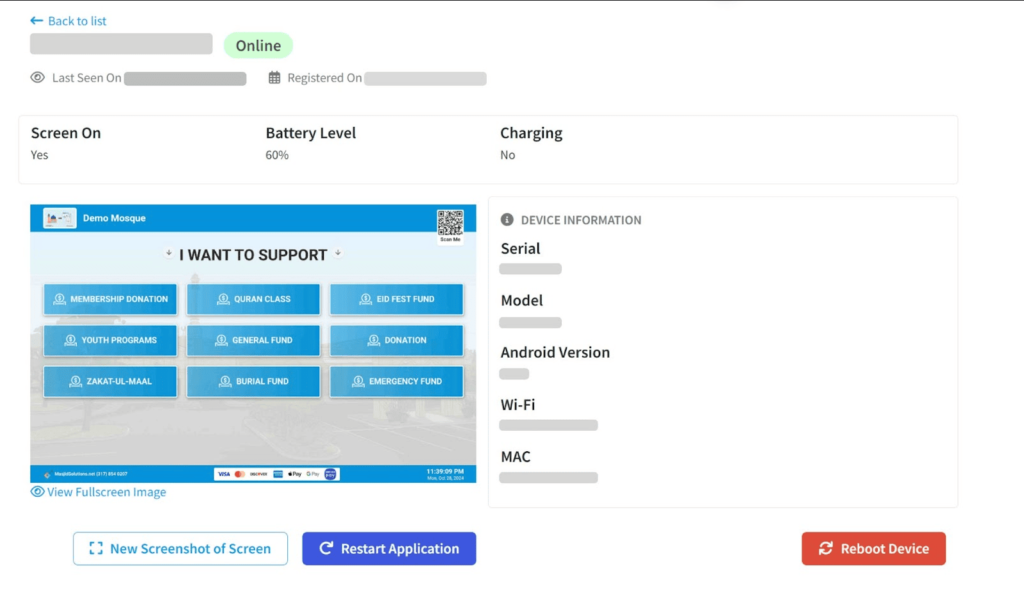Choose the Donation tile
The height and width of the screenshot is (600, 1024).
pos(396,340)
